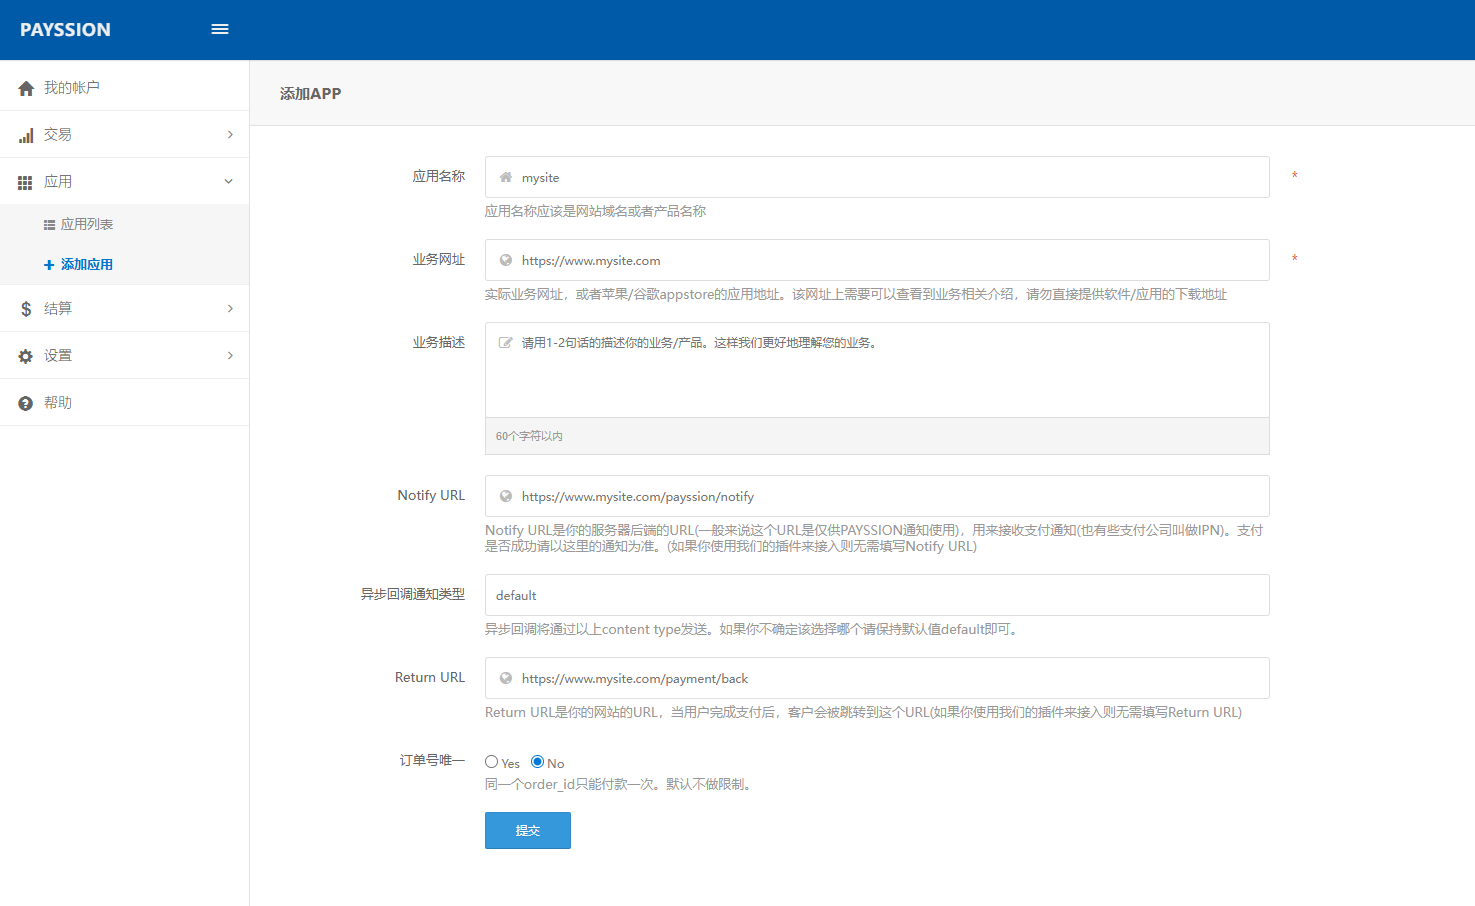The image size is (1475, 906).
Task: Open the 添加应用 sidebar item
Action: [86, 265]
